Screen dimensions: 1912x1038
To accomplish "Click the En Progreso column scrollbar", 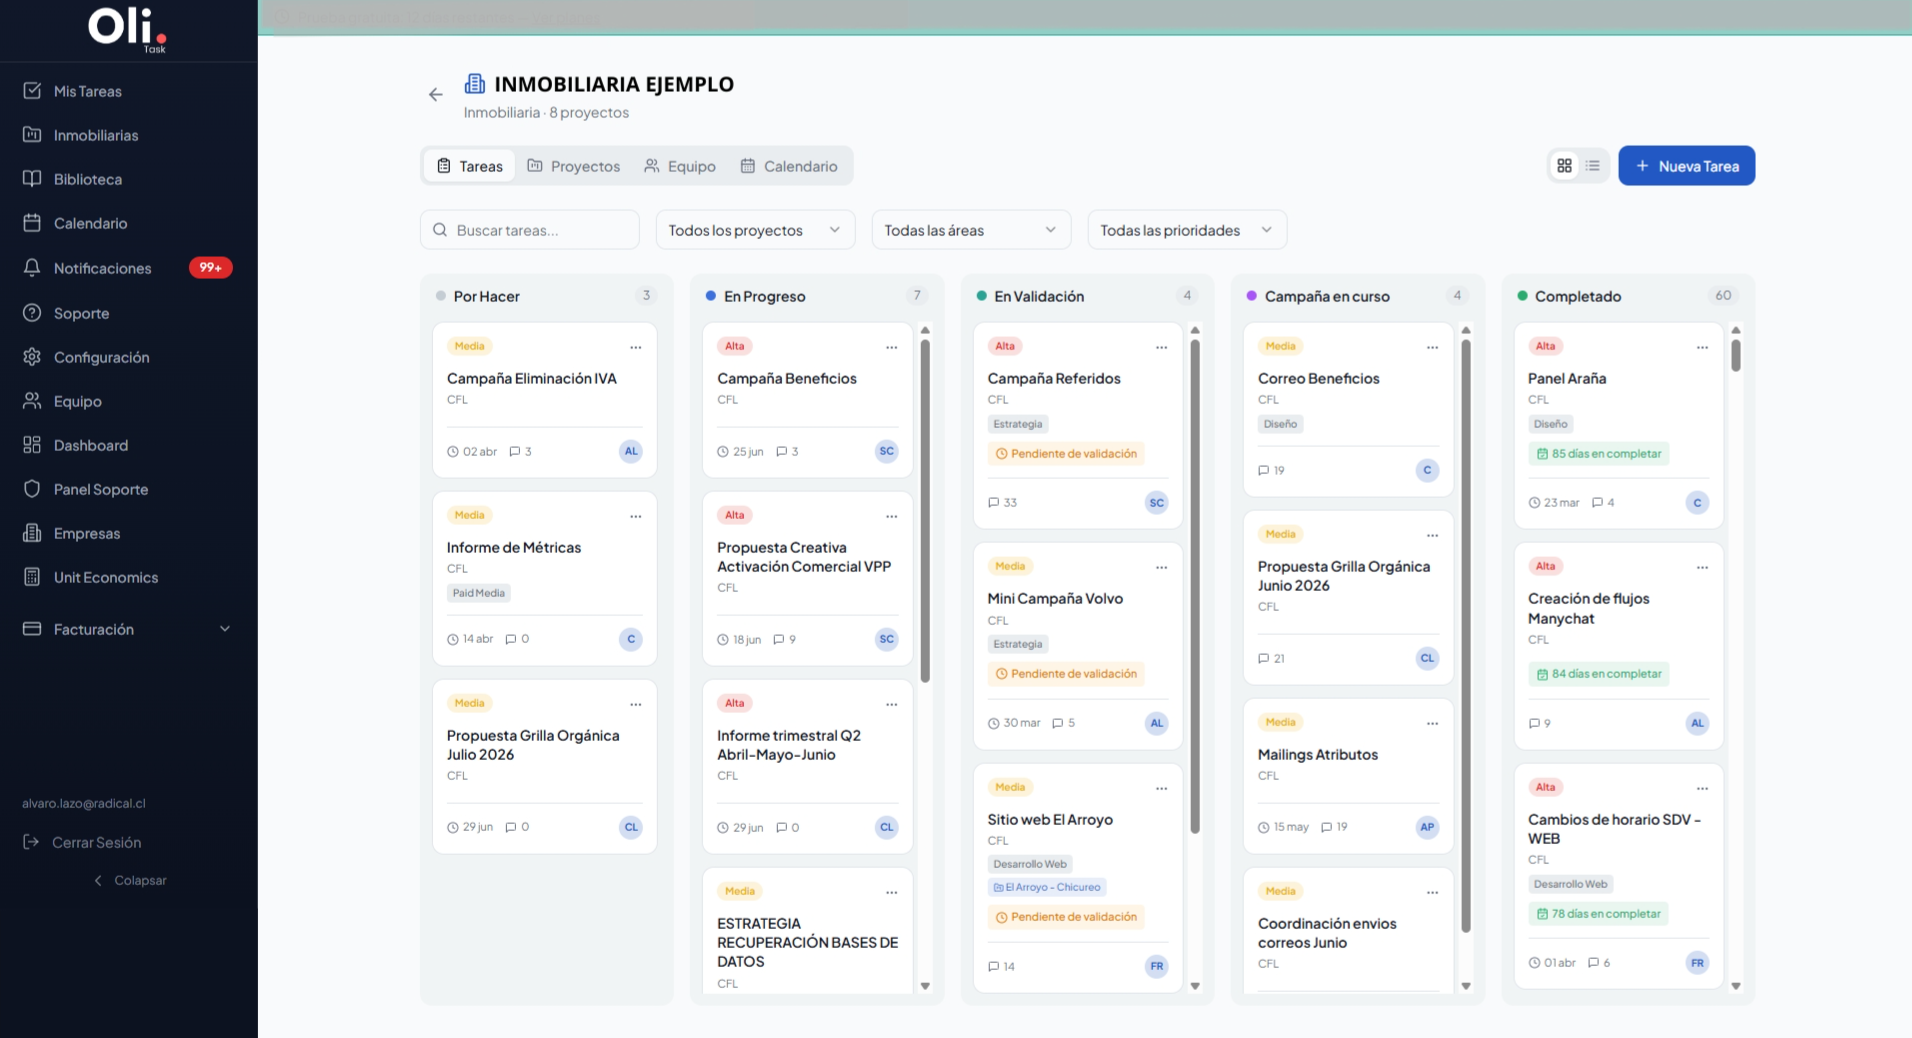I will [925, 510].
